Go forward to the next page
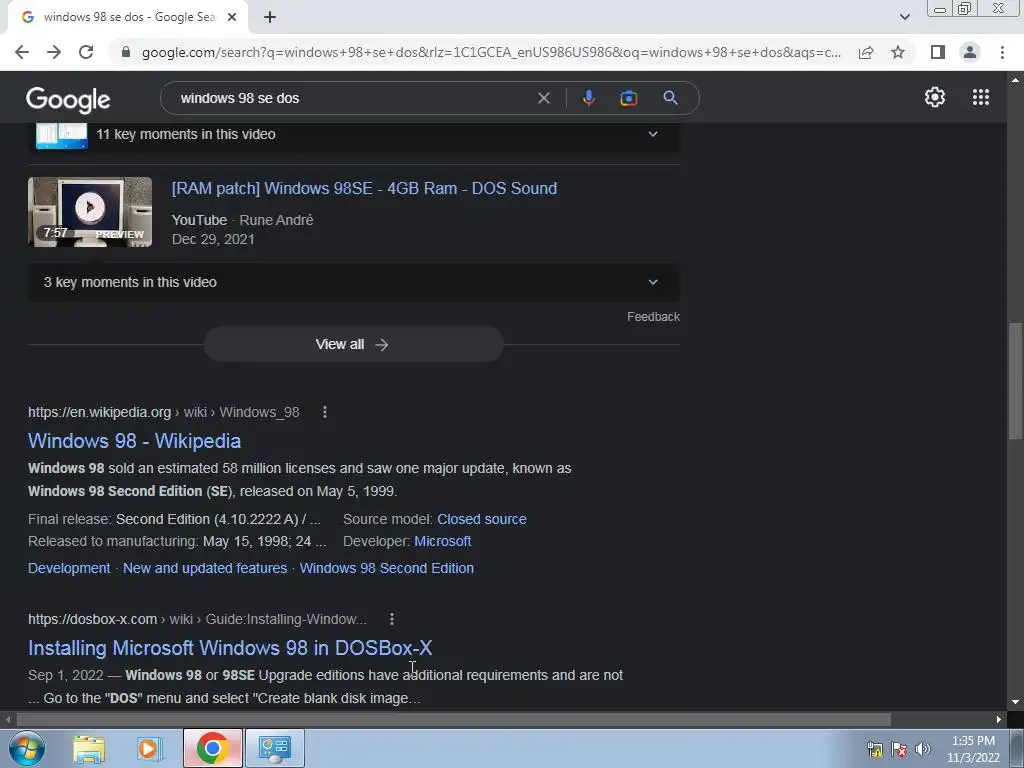 pos(54,52)
